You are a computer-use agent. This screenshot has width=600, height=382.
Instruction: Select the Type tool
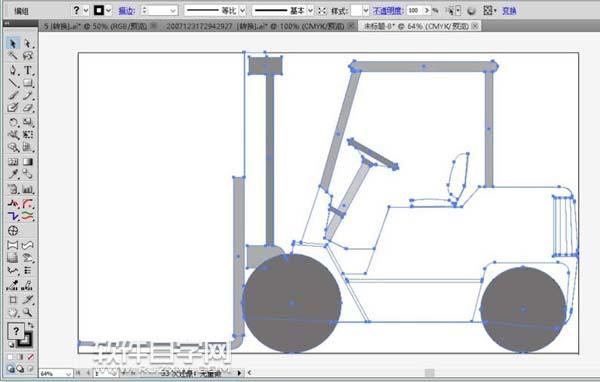click(28, 70)
